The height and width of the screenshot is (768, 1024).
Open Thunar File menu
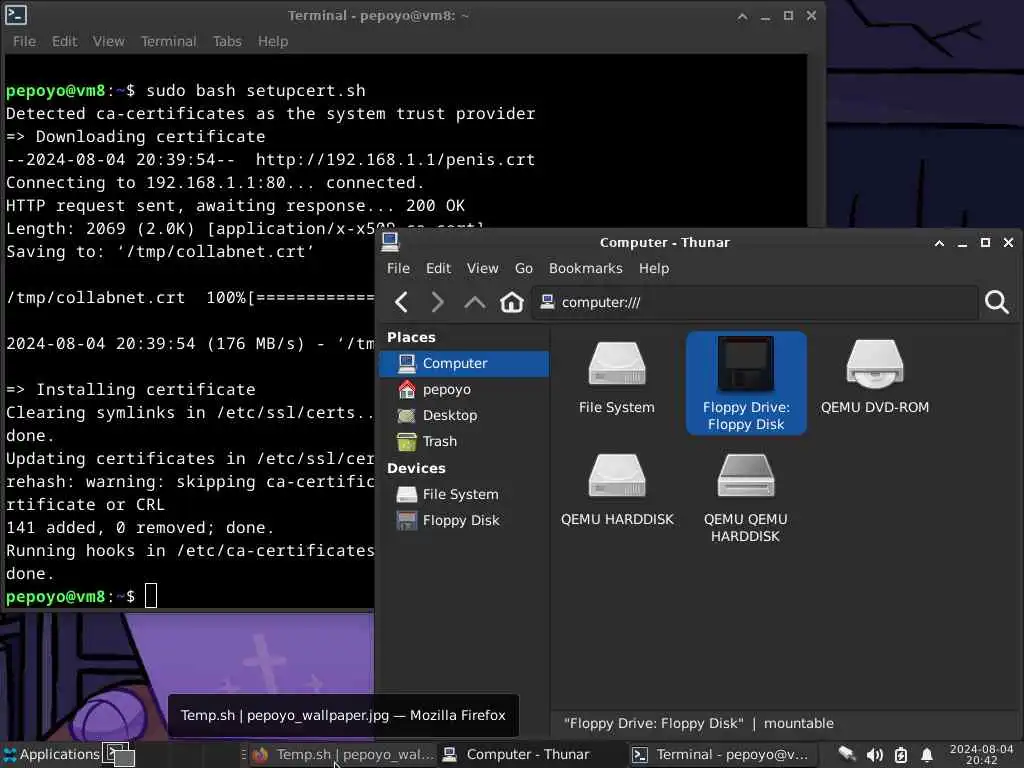[398, 268]
